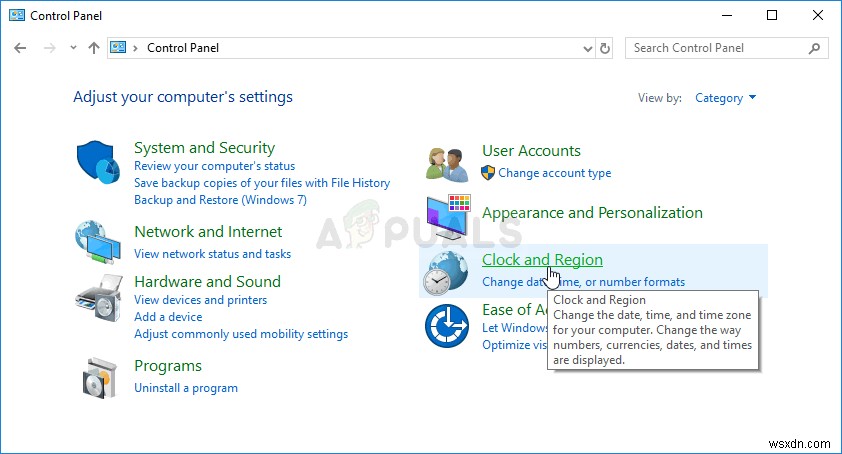Click the Optimize visual display link
Image resolution: width=842 pixels, height=454 pixels.
click(x=514, y=345)
